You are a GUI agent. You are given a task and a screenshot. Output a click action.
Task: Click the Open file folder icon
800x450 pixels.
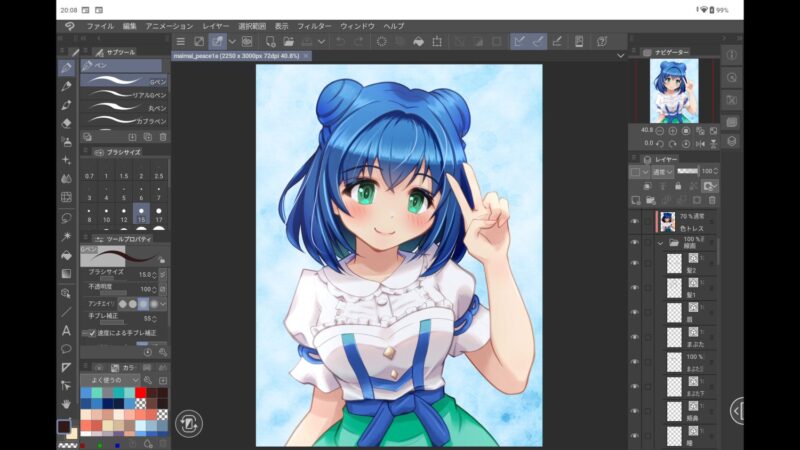coord(288,41)
